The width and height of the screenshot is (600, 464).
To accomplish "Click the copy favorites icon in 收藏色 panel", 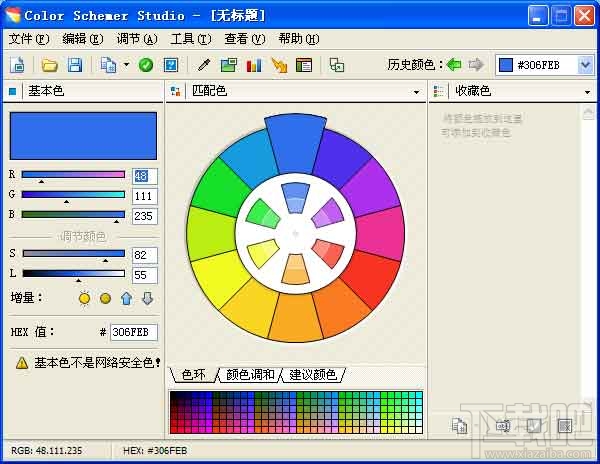I will pos(460,426).
